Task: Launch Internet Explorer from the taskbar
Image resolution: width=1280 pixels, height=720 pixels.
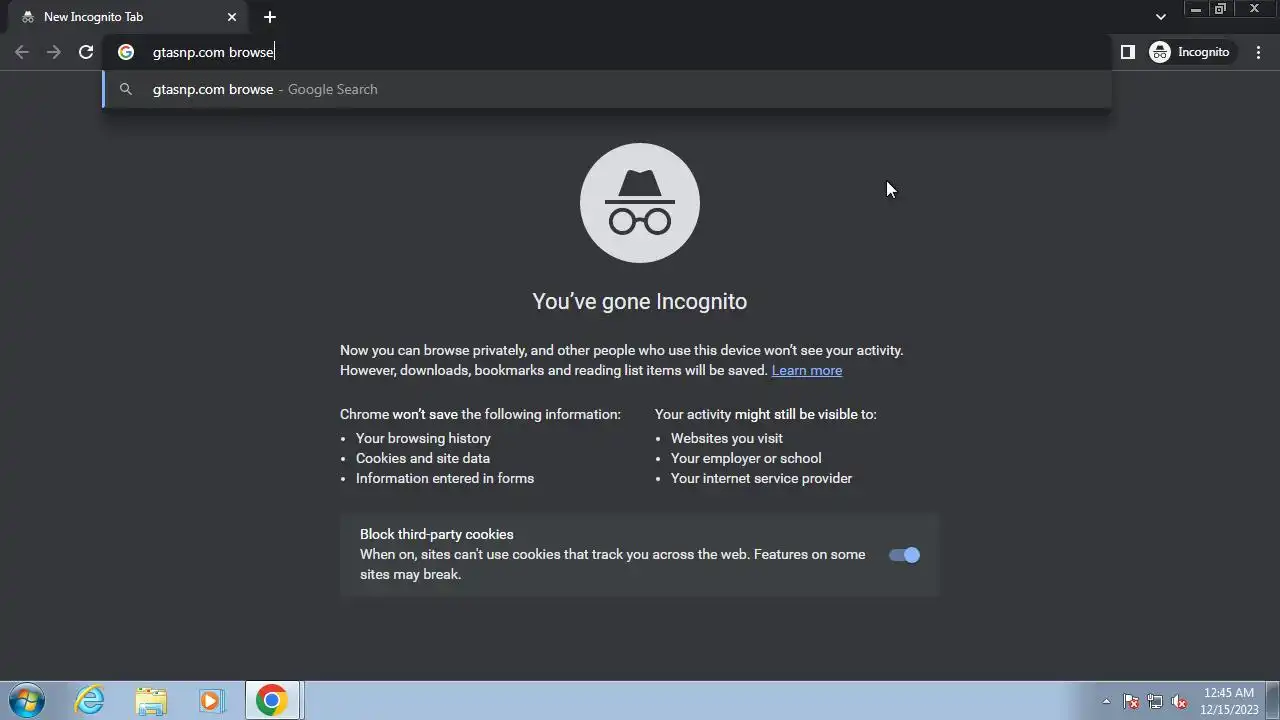Action: click(90, 700)
